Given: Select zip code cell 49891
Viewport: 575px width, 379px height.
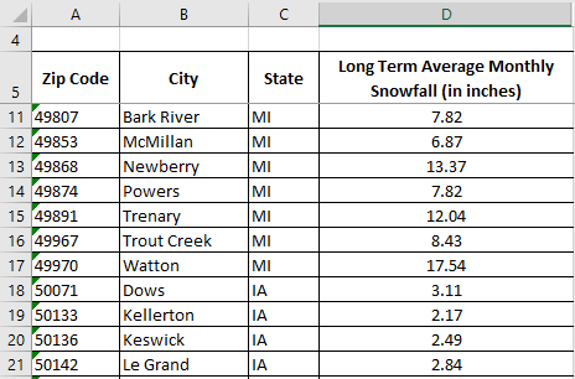Looking at the screenshot, I should [76, 215].
